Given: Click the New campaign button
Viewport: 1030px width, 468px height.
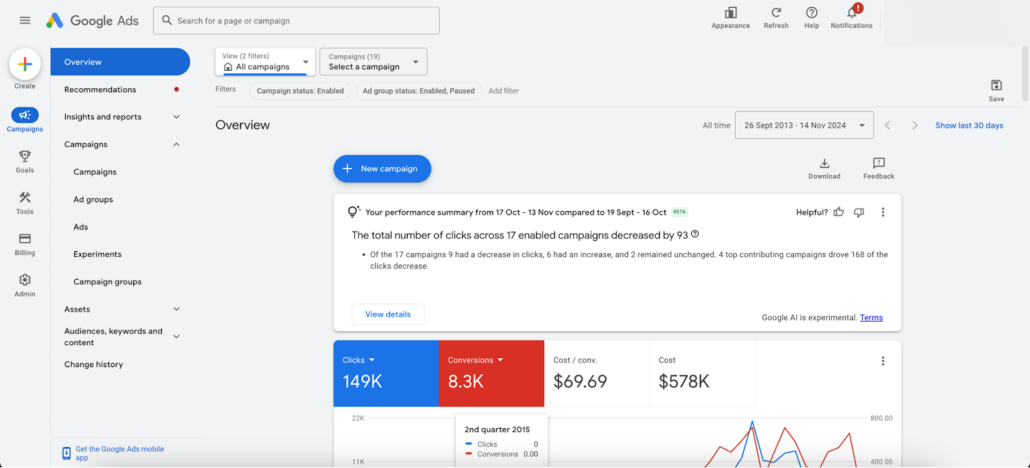Looking at the screenshot, I should click(382, 169).
